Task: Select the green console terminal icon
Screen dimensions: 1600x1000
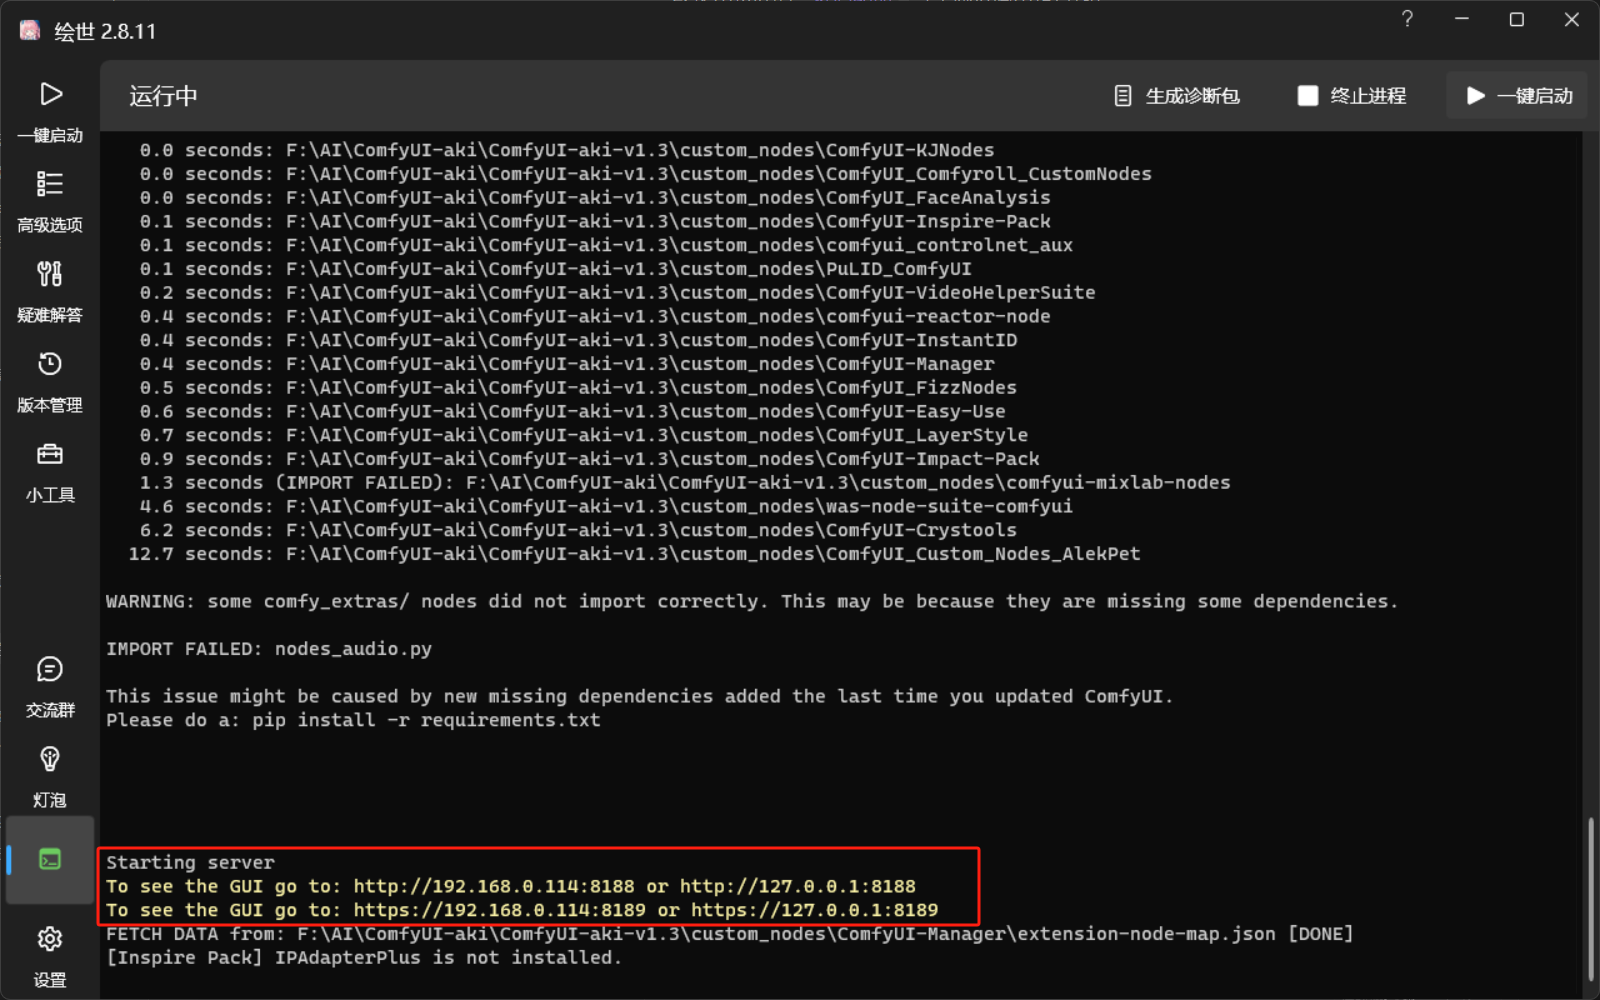Action: pyautogui.click(x=50, y=859)
